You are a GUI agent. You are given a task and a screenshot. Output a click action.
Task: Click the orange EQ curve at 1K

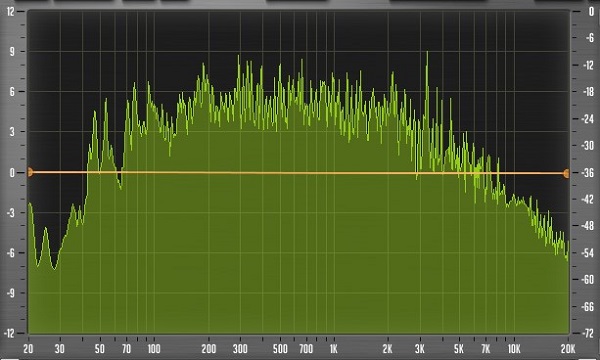click(x=334, y=173)
